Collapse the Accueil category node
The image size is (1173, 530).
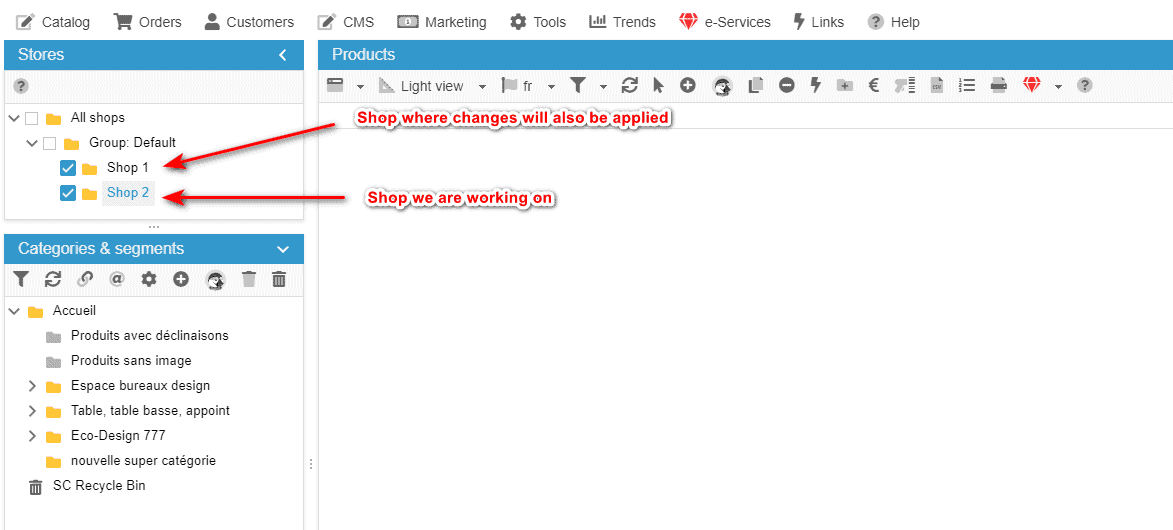13,311
